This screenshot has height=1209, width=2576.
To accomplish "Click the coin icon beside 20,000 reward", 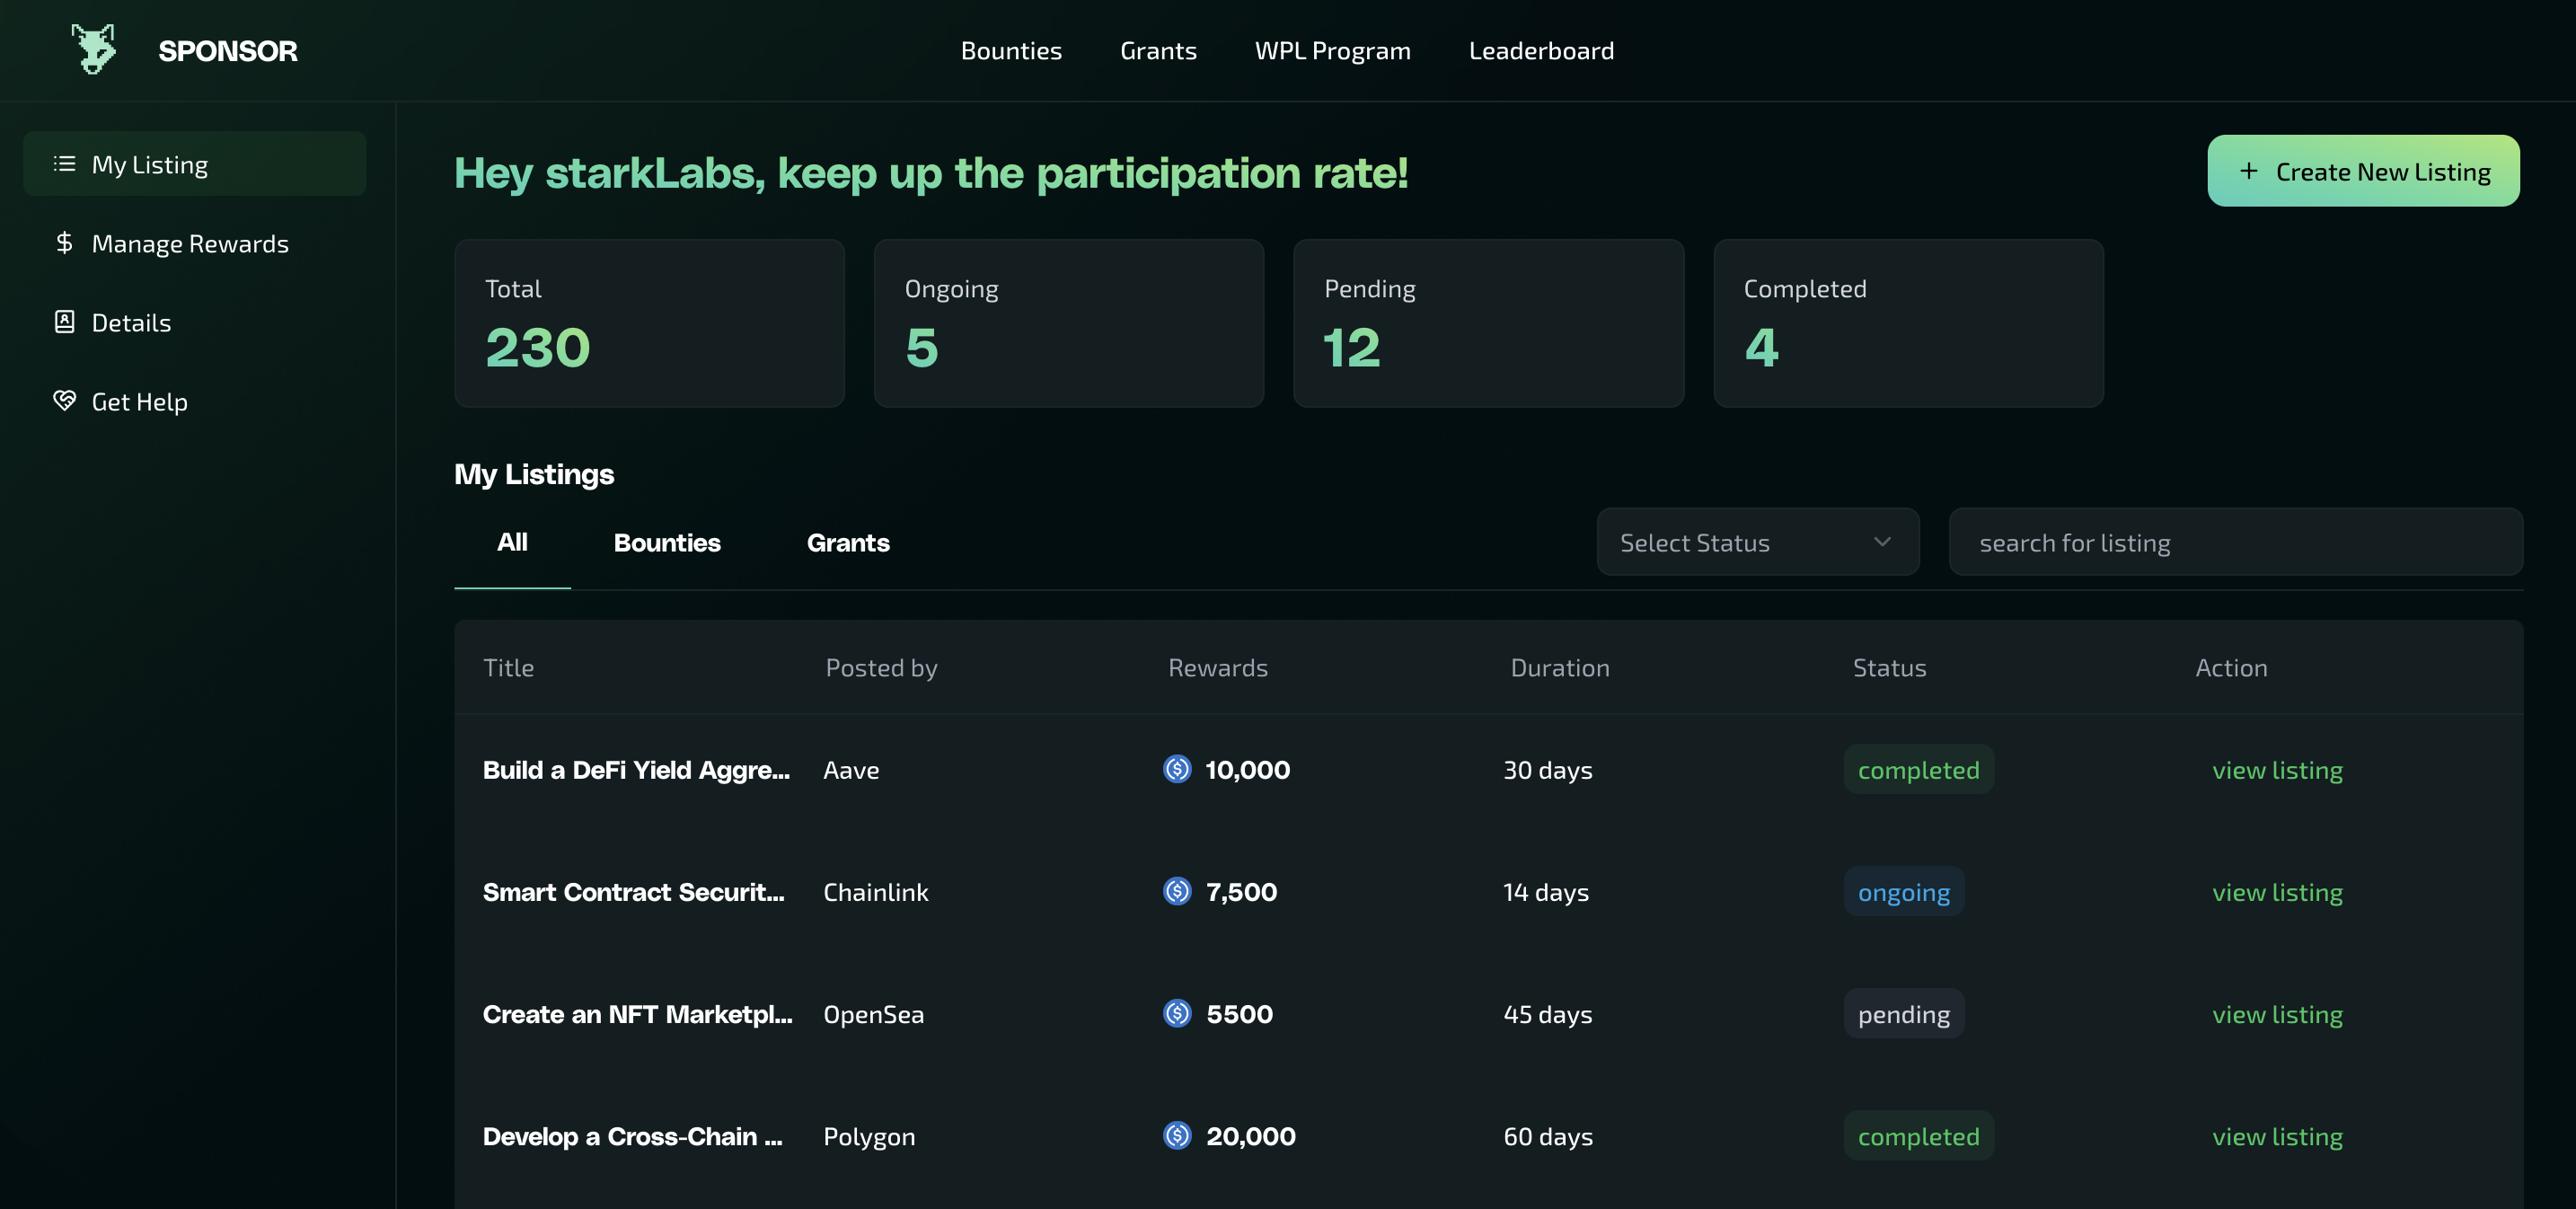I will click(1177, 1135).
